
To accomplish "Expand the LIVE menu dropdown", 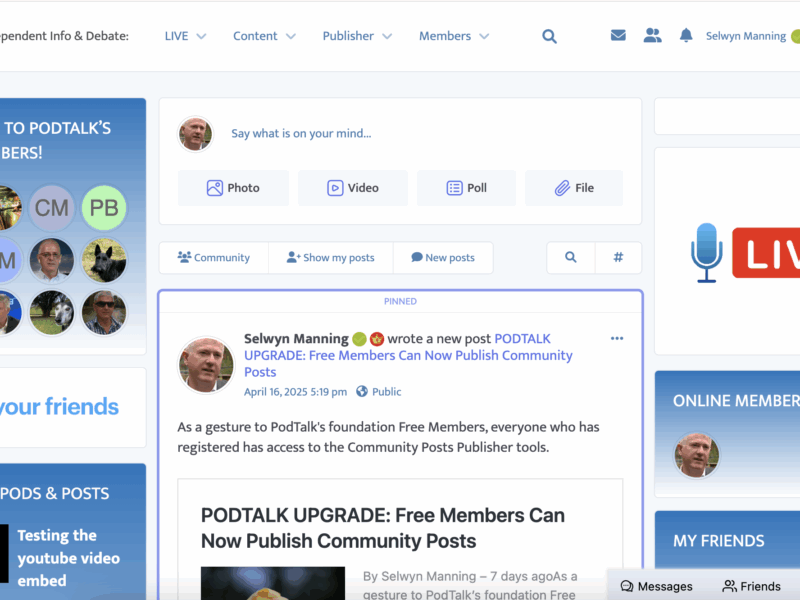I will pyautogui.click(x=185, y=36).
